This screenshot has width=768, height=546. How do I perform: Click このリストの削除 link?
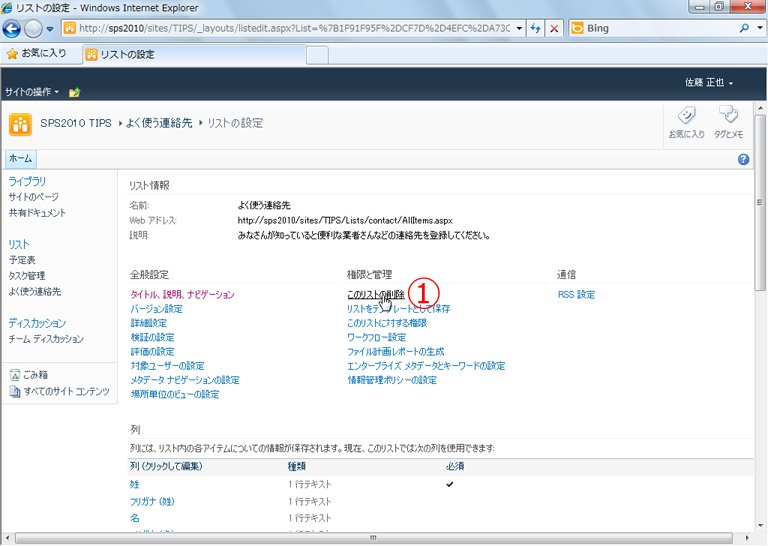(x=376, y=294)
